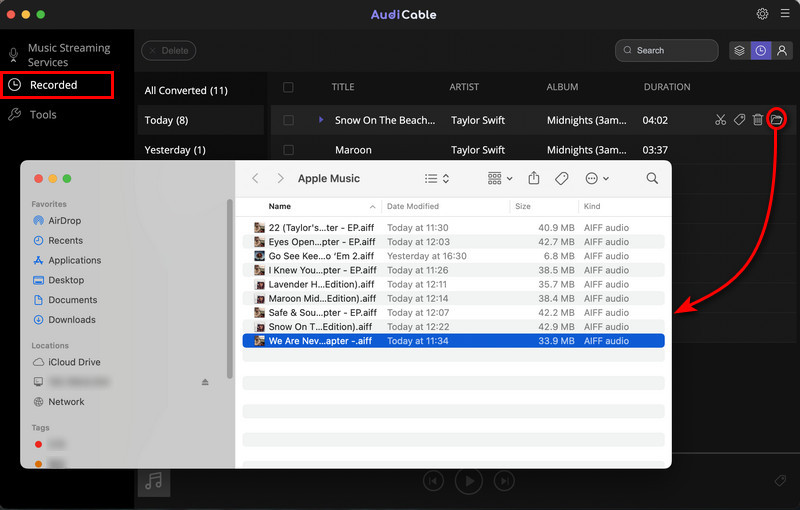Click the Search input field
Image resolution: width=800 pixels, height=510 pixels.
tap(666, 50)
